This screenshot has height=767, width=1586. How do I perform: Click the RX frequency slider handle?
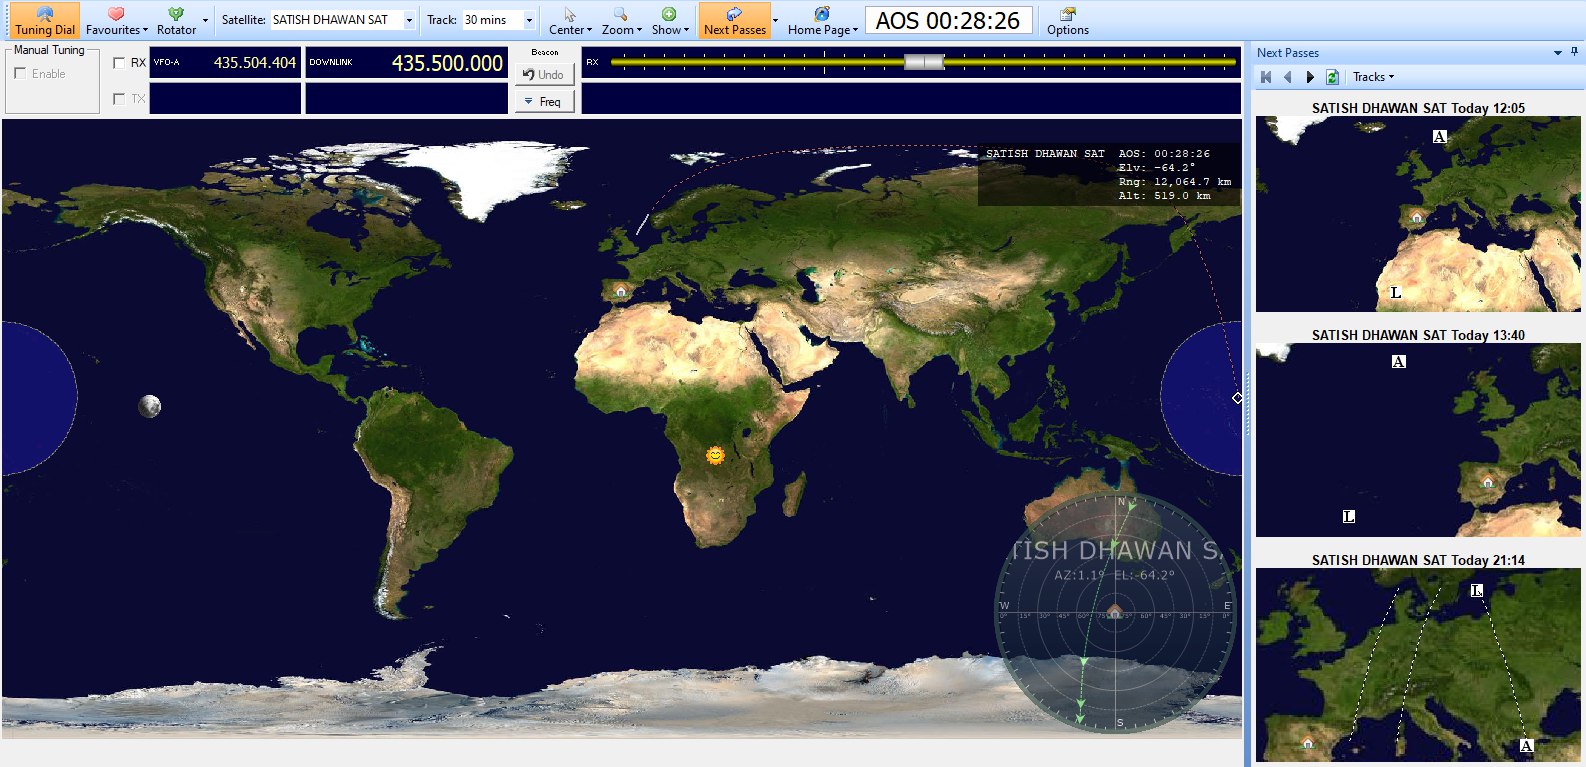point(924,62)
